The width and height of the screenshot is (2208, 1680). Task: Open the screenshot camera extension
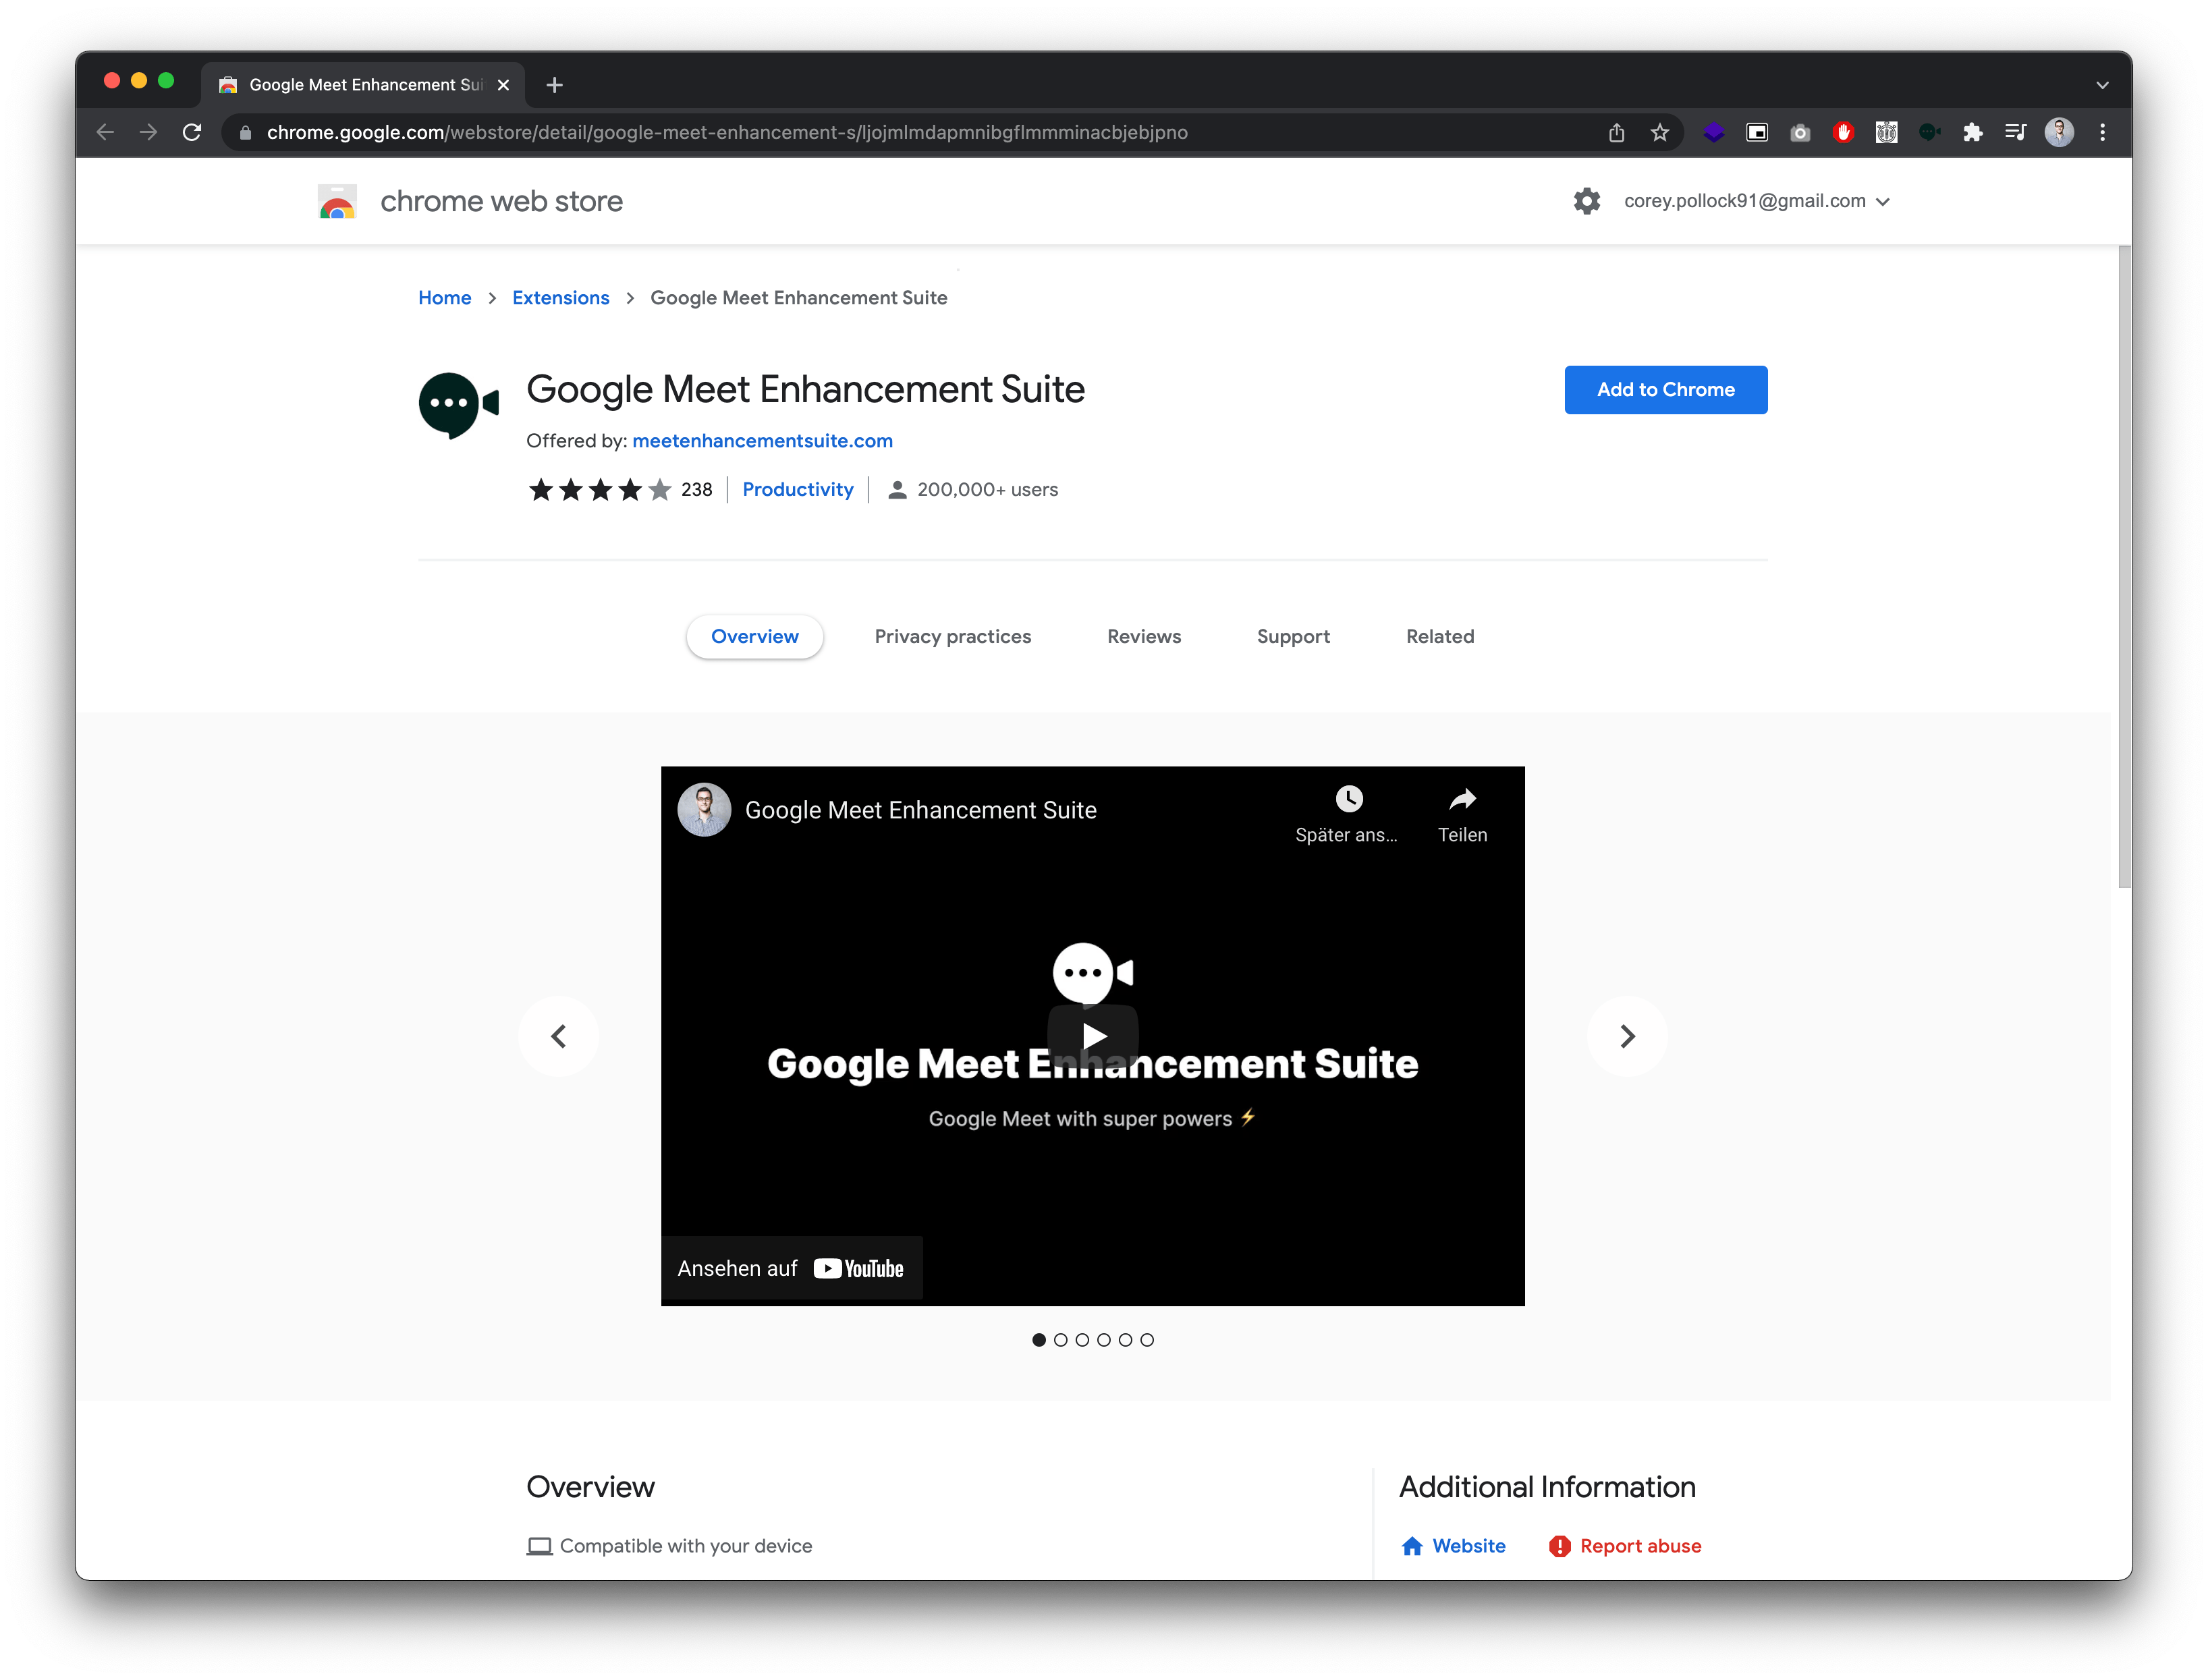[x=1800, y=131]
